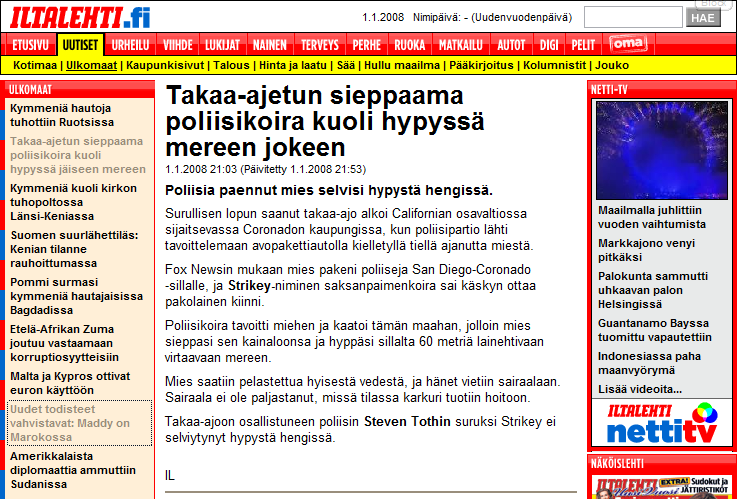Image resolution: width=737 pixels, height=499 pixels.
Task: Click the Iltalehti.fi logo
Action: point(80,18)
